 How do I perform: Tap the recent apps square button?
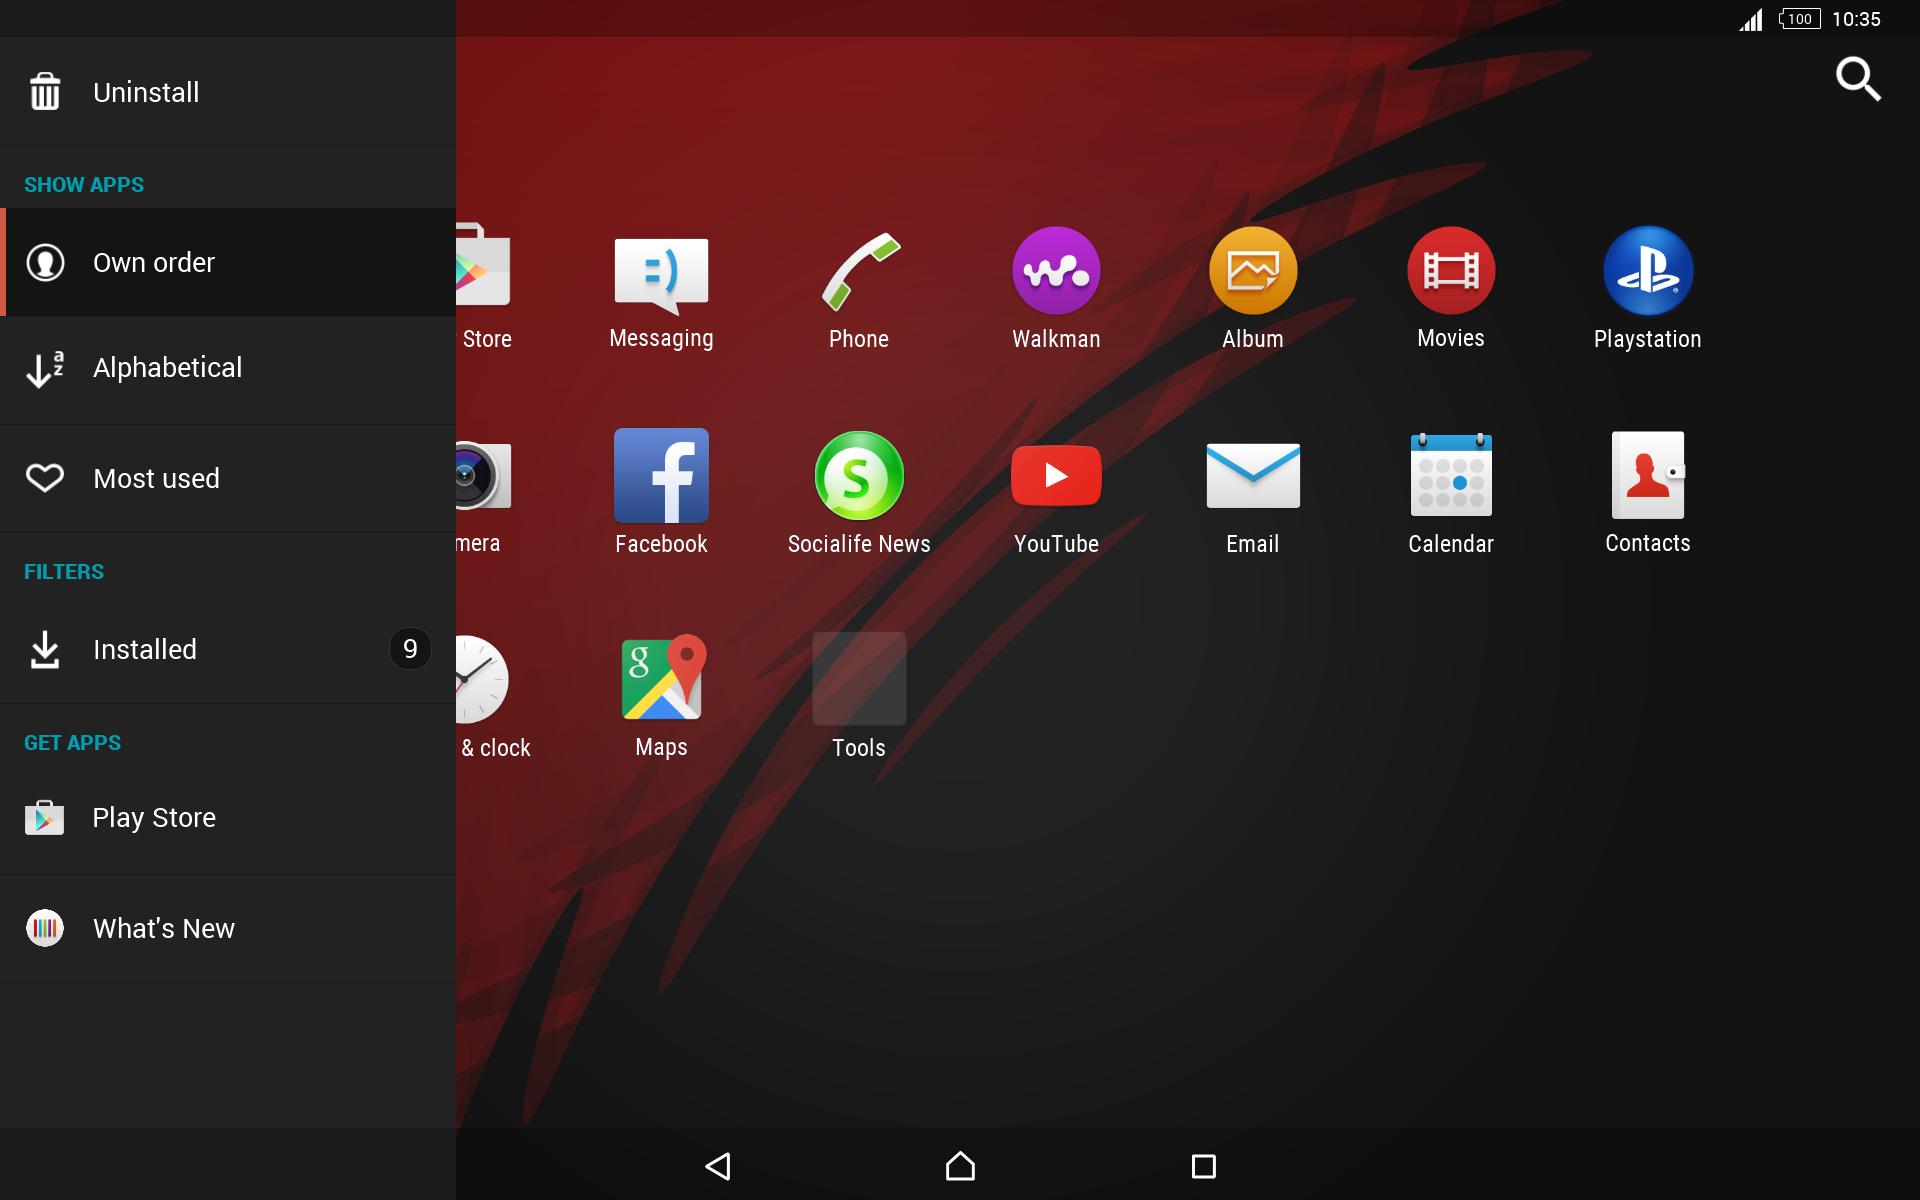point(1204,1166)
